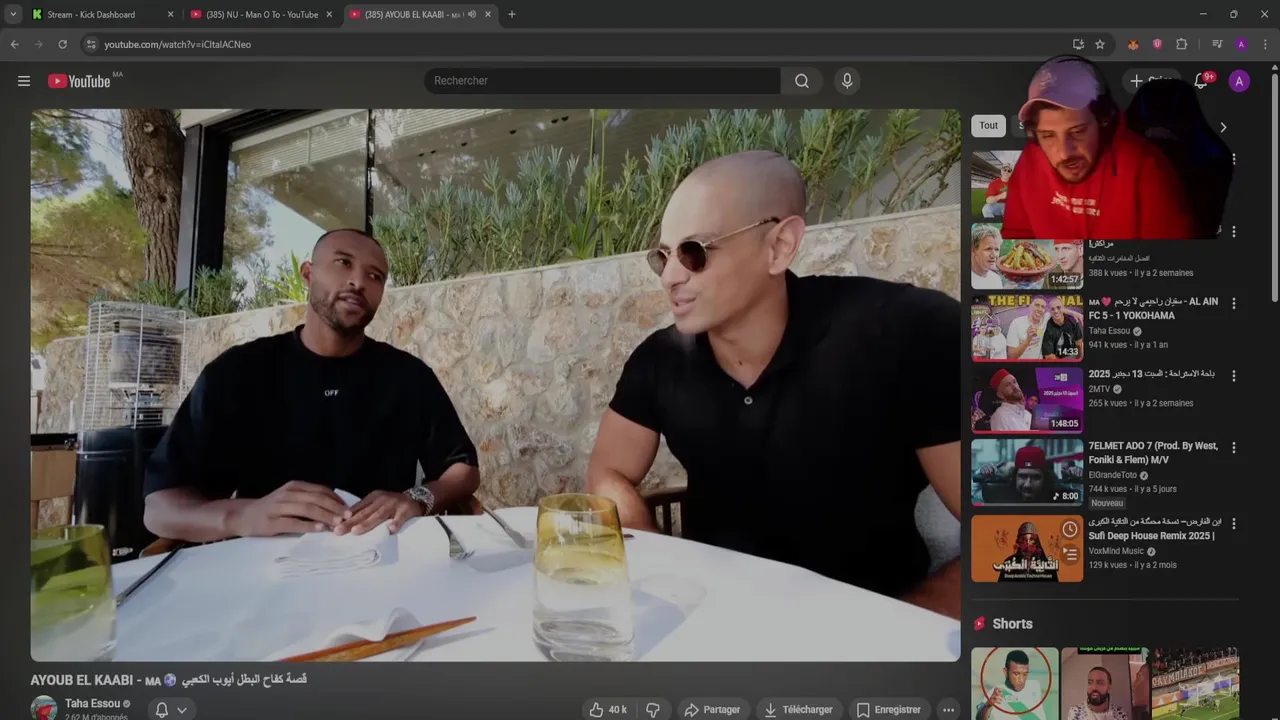1280x720 pixels.
Task: Close the NU - Man O To tab
Action: point(328,14)
